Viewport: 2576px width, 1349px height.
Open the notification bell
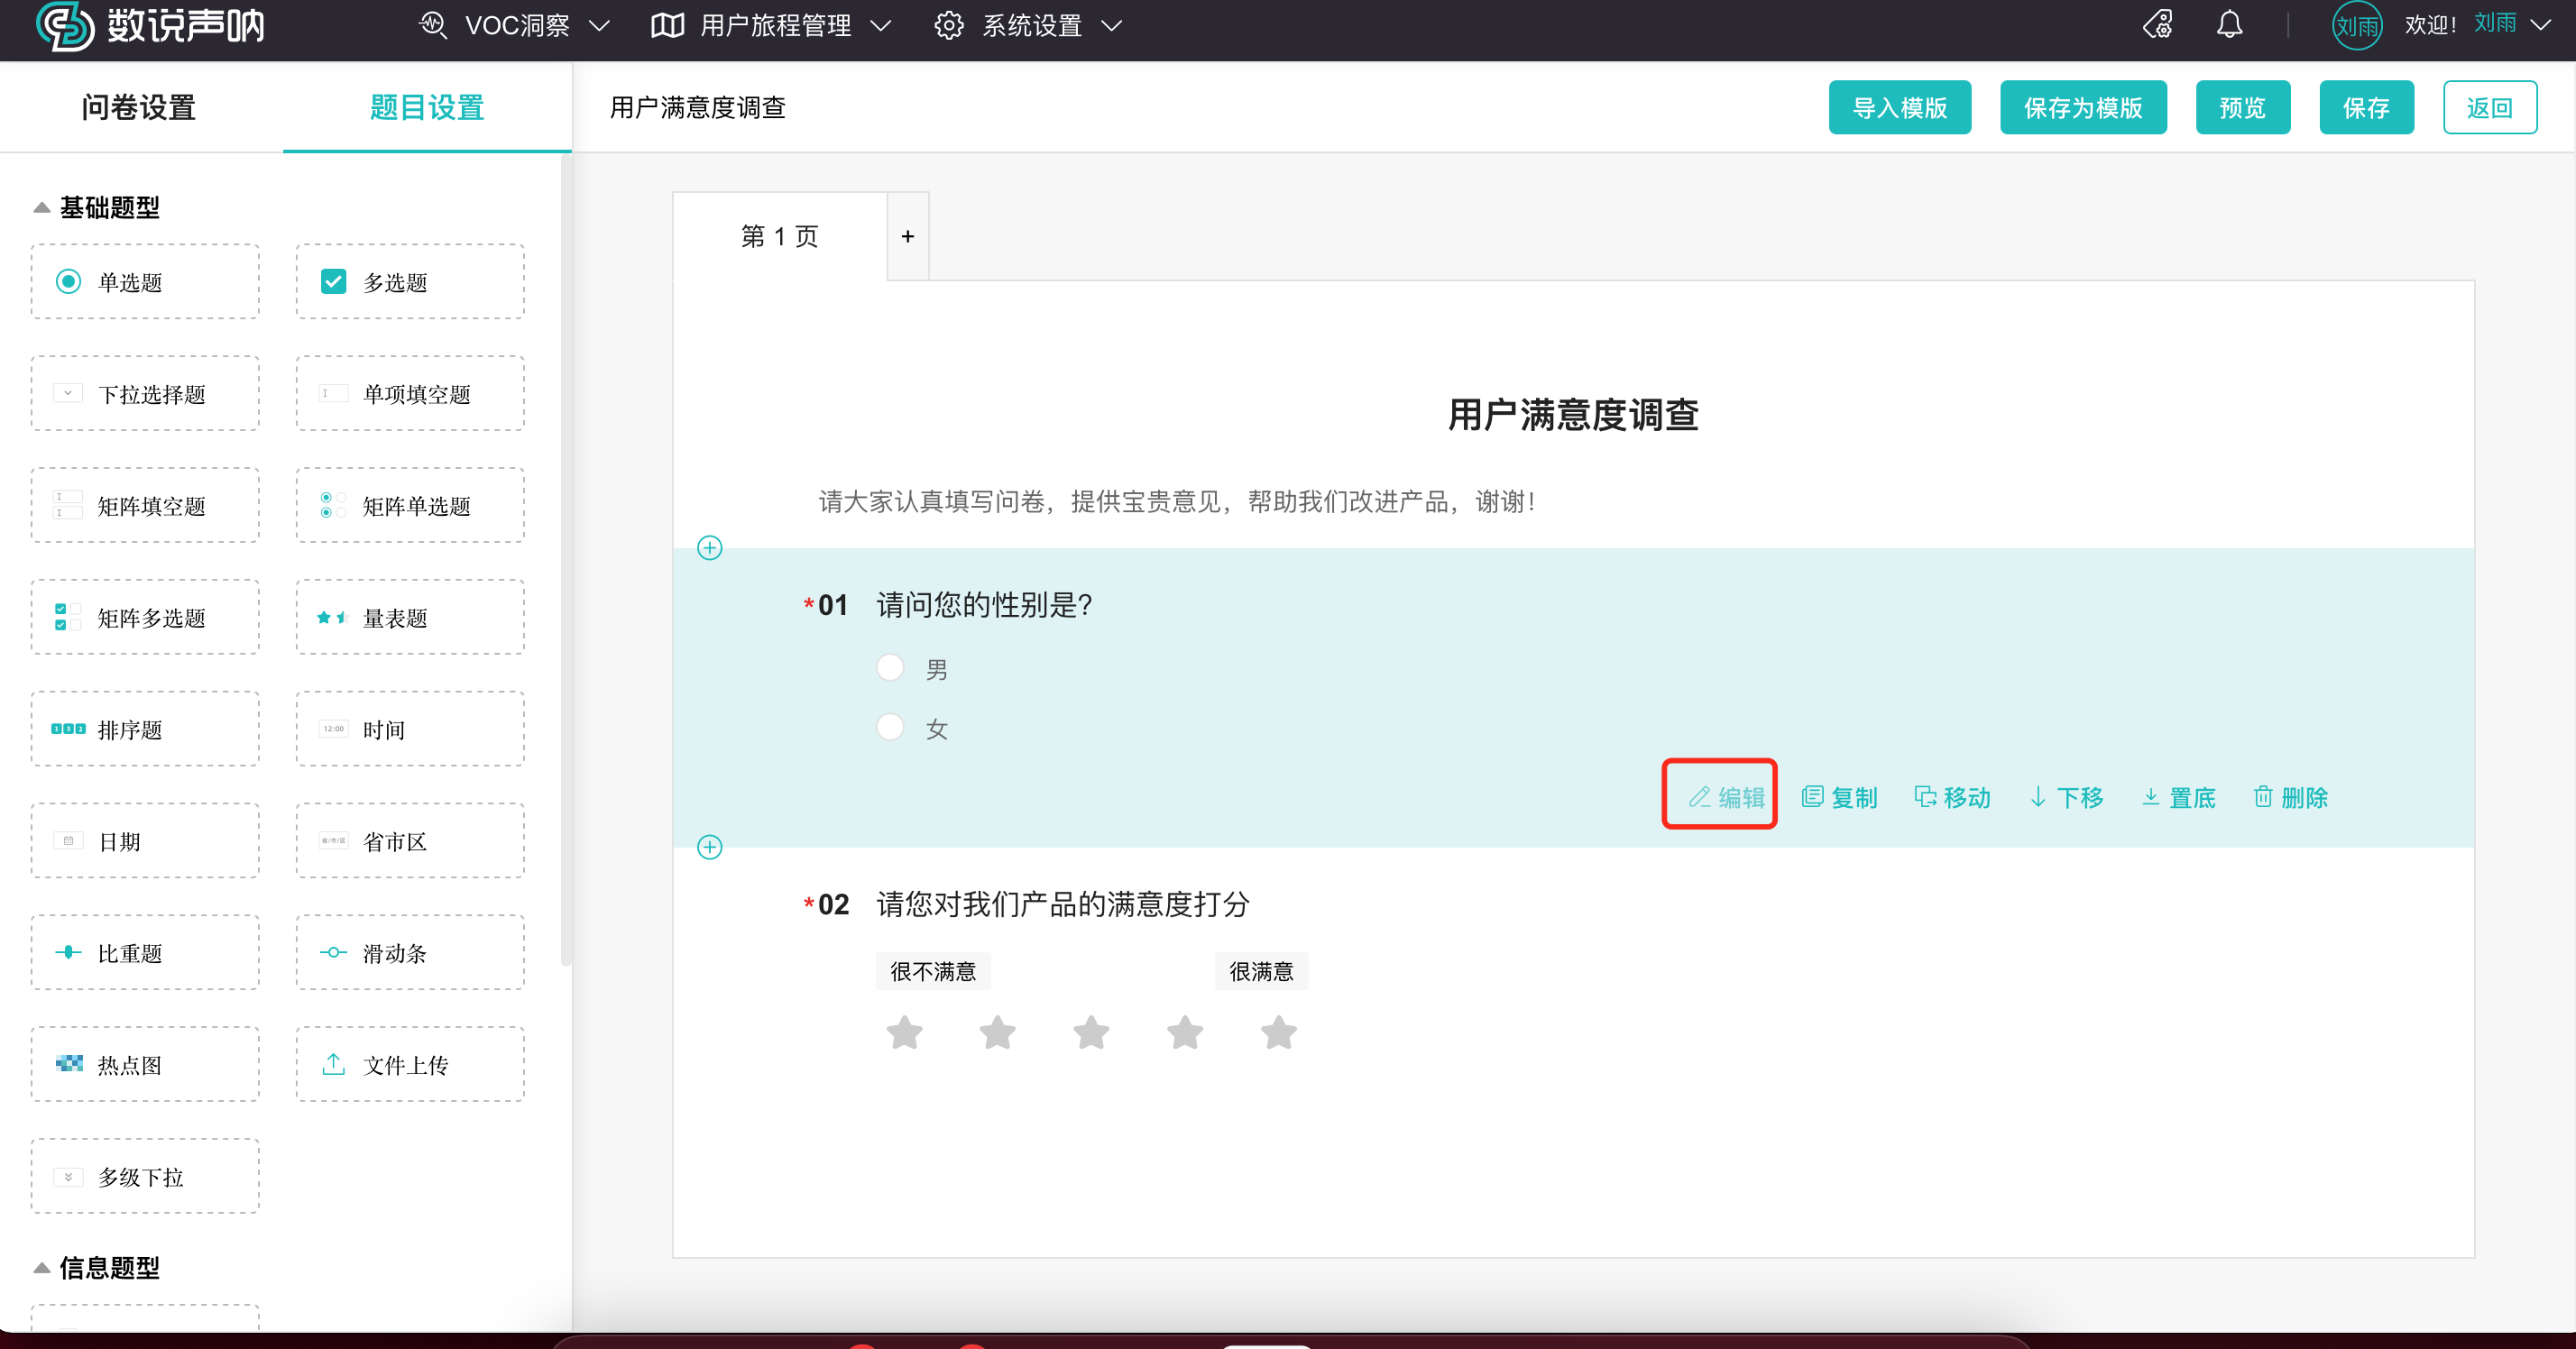(2229, 24)
